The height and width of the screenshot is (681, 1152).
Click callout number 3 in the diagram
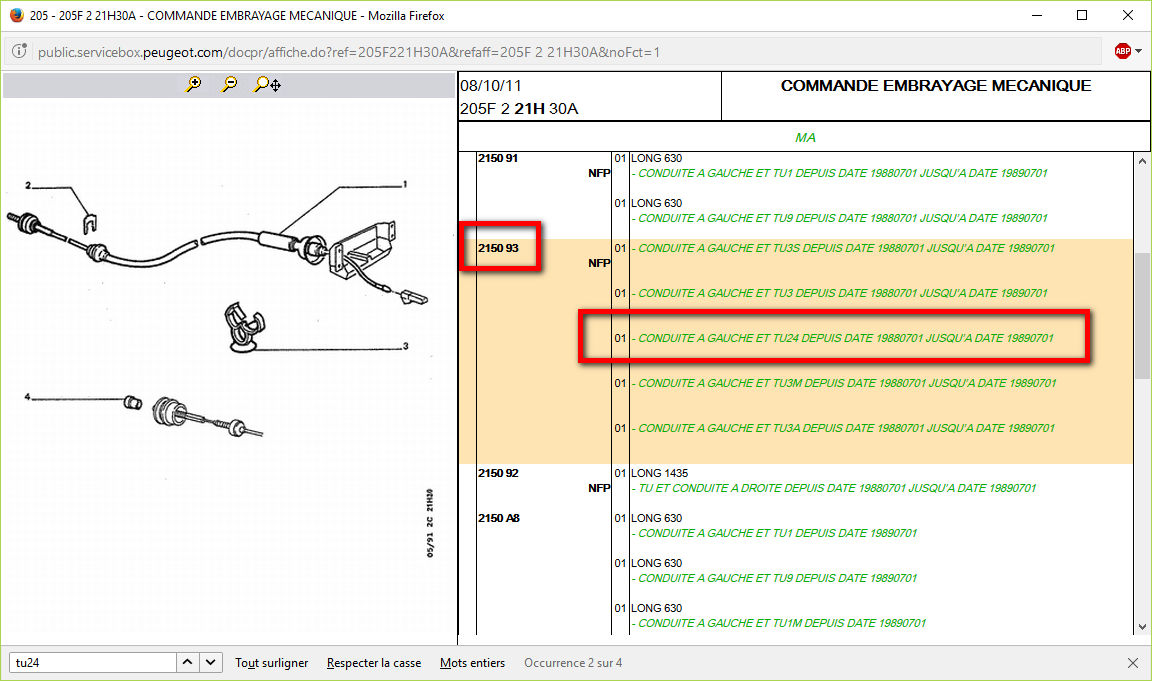[x=405, y=346]
